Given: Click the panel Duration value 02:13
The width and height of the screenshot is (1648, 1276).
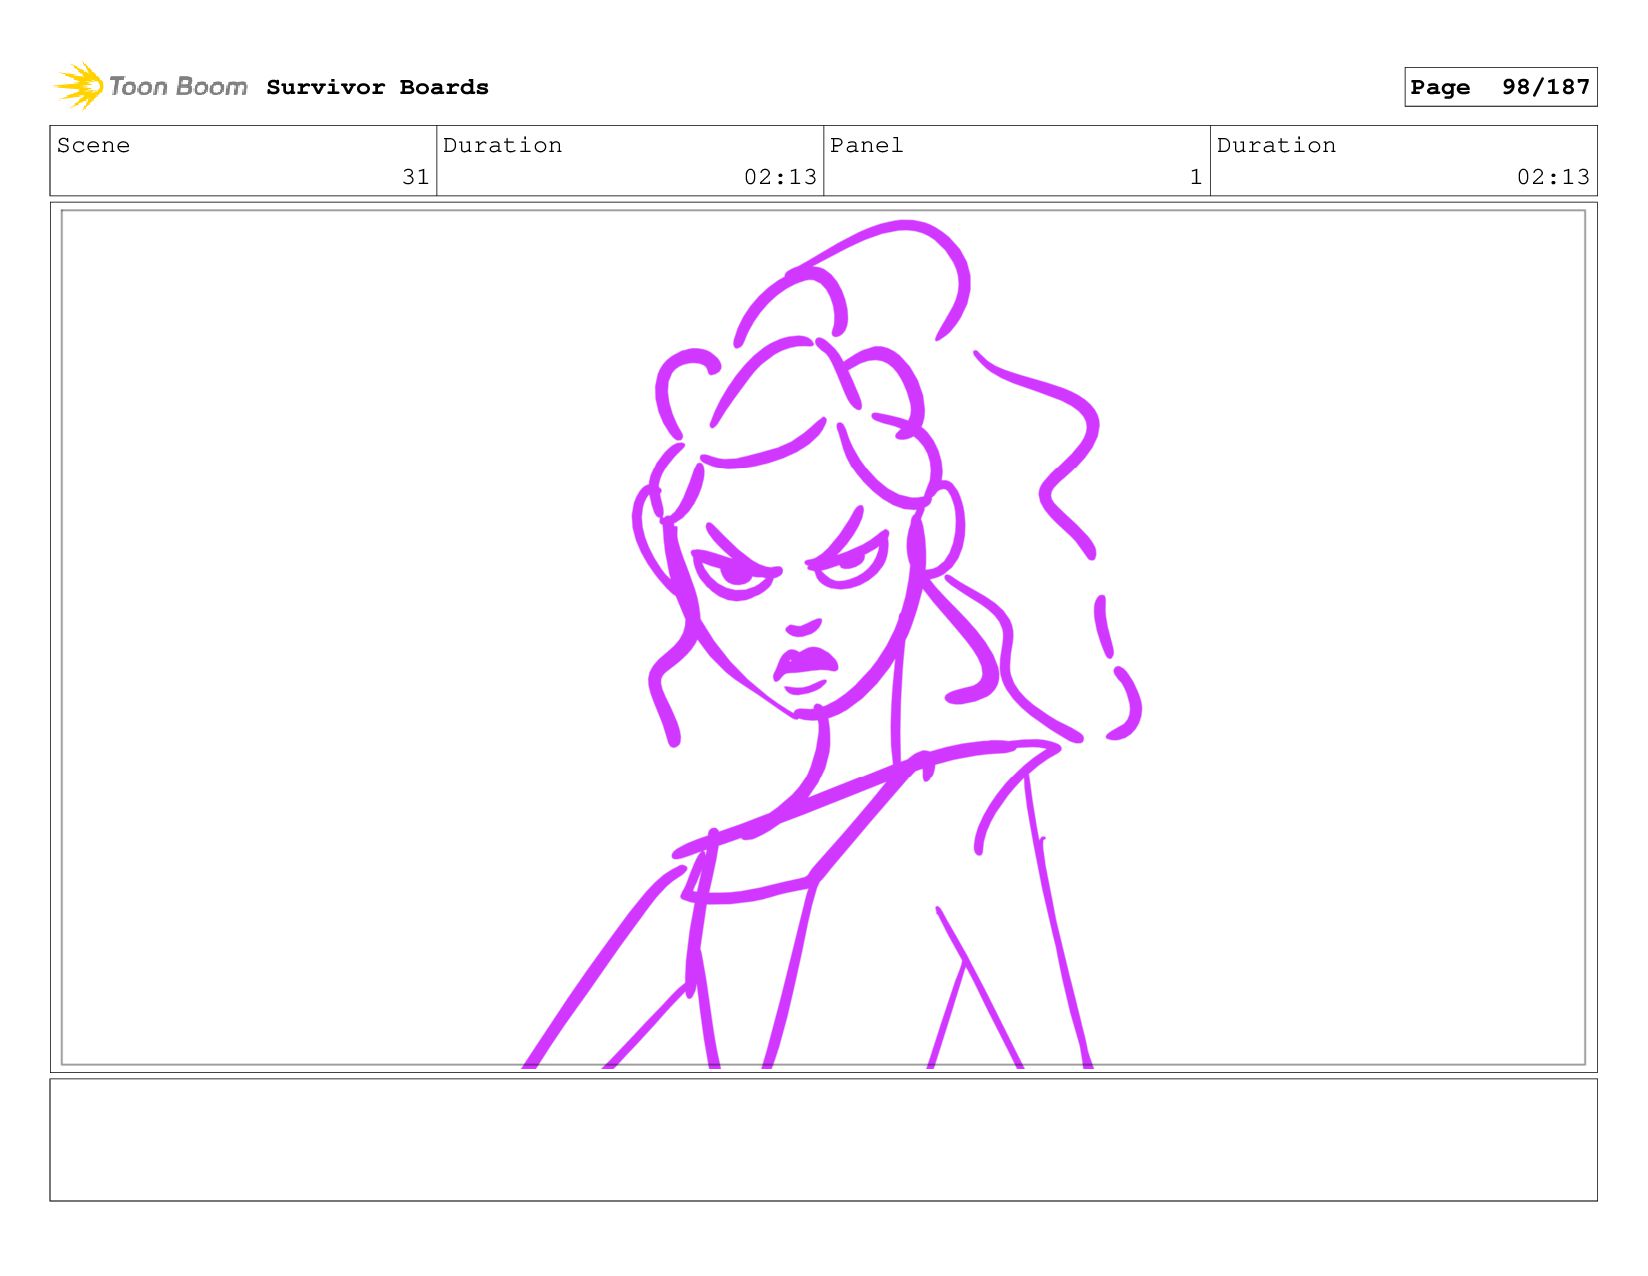Looking at the screenshot, I should (1553, 177).
